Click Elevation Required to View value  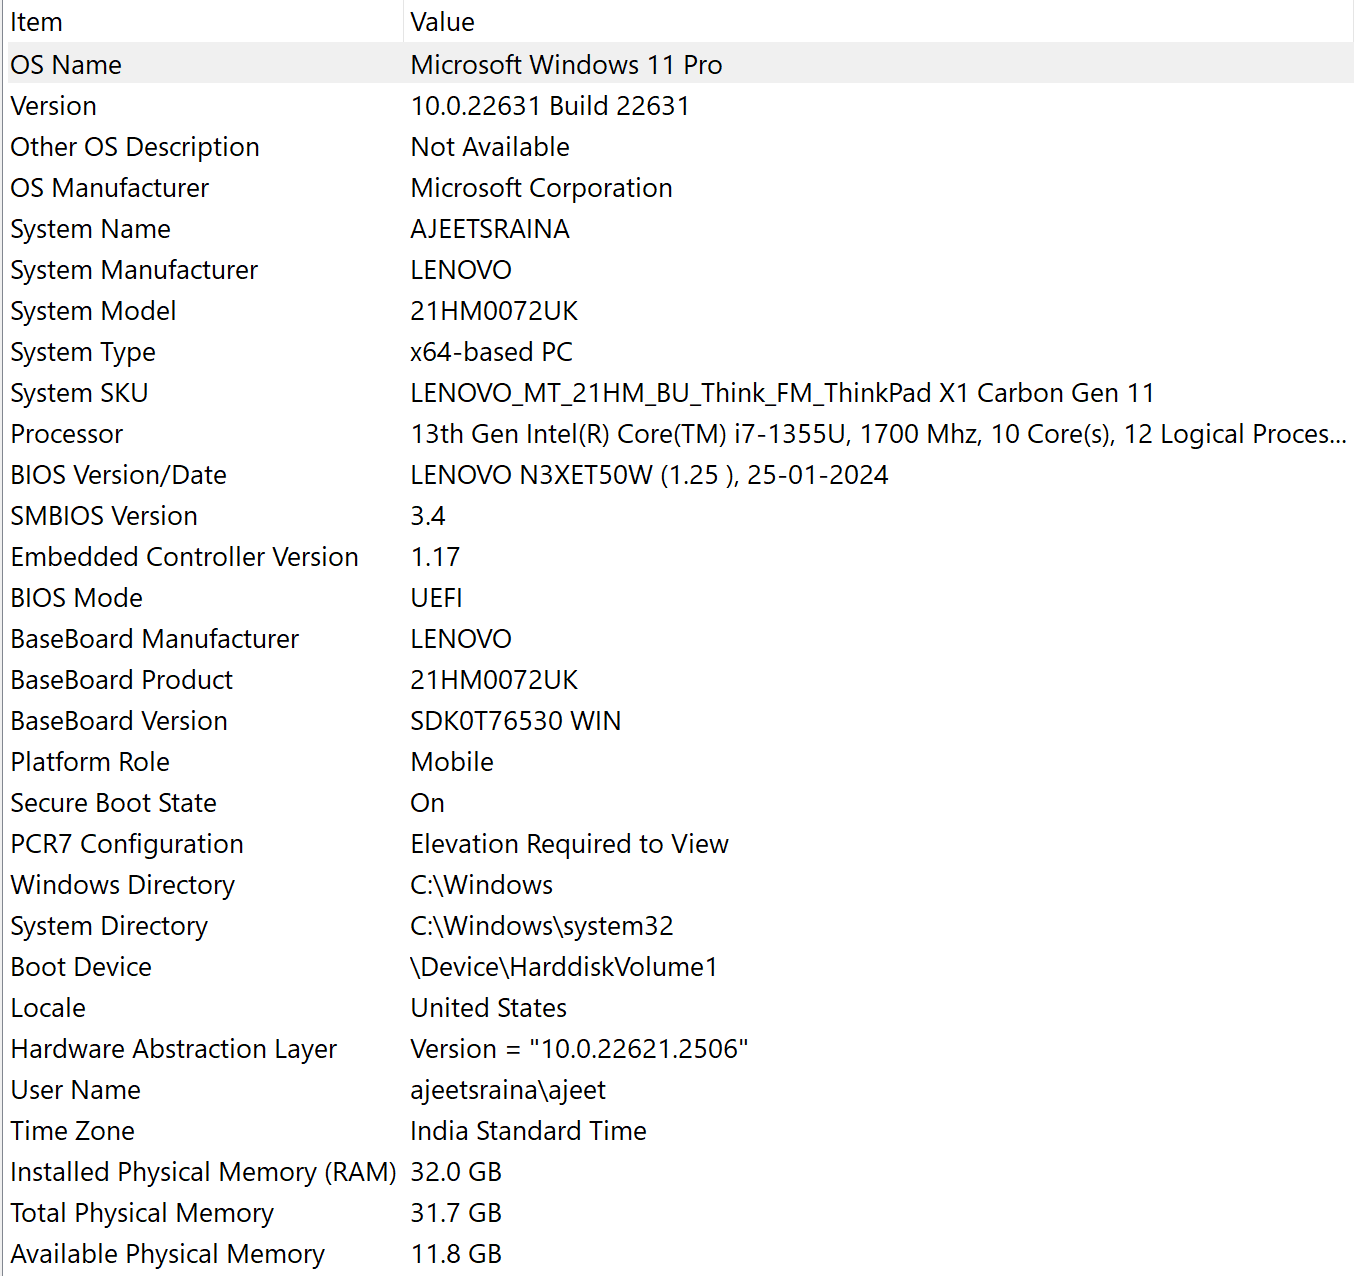point(570,844)
